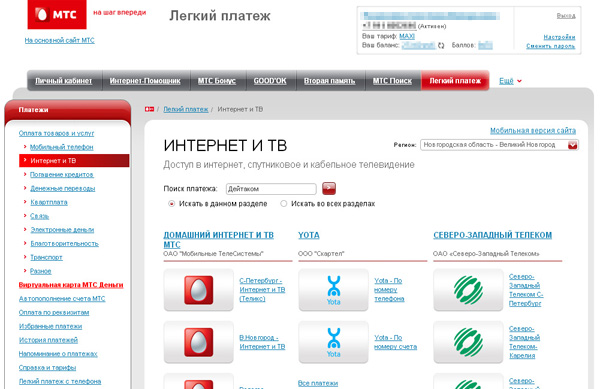
Task: Open the MAXI tariff link
Action: click(407, 36)
